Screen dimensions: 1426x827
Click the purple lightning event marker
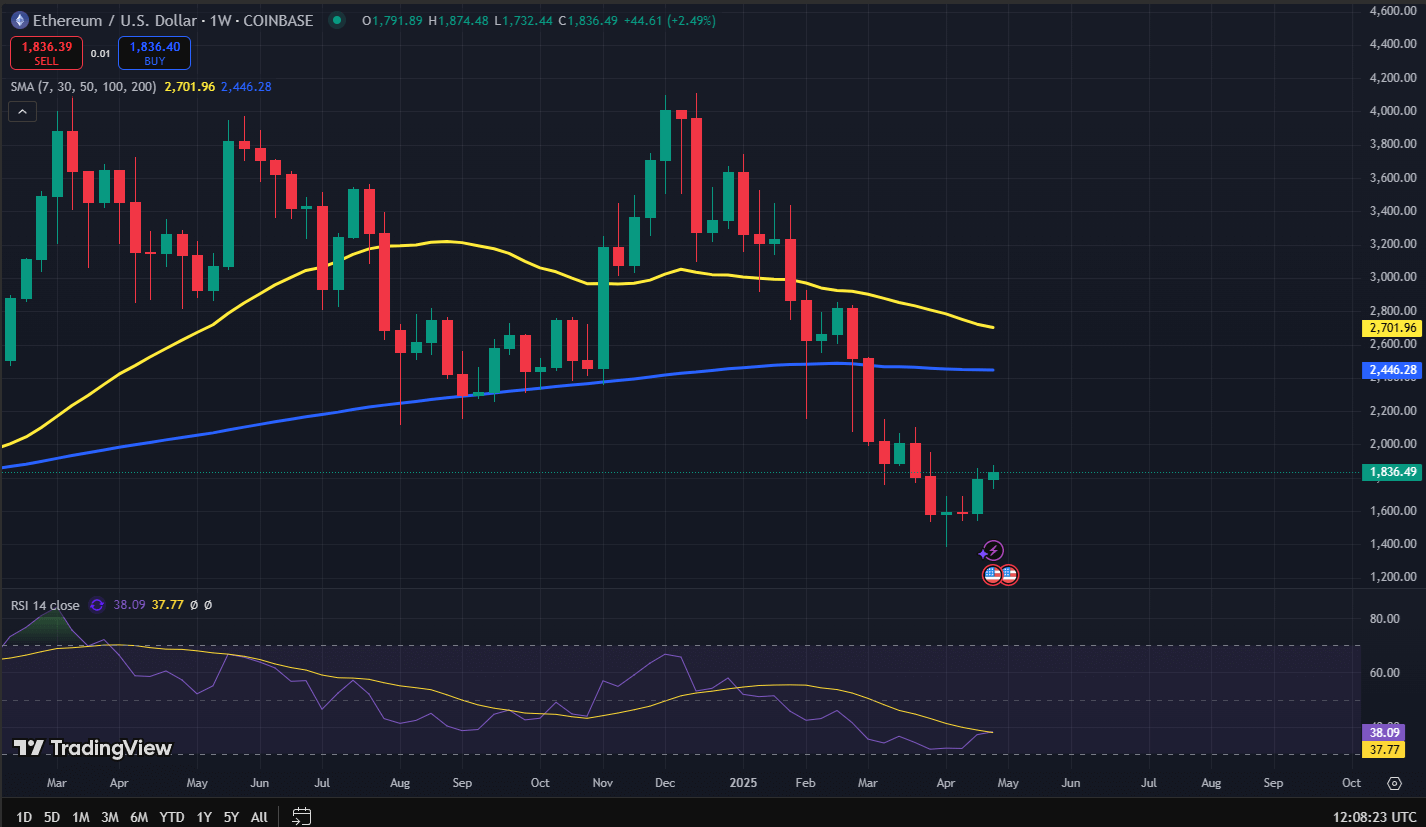click(x=992, y=550)
